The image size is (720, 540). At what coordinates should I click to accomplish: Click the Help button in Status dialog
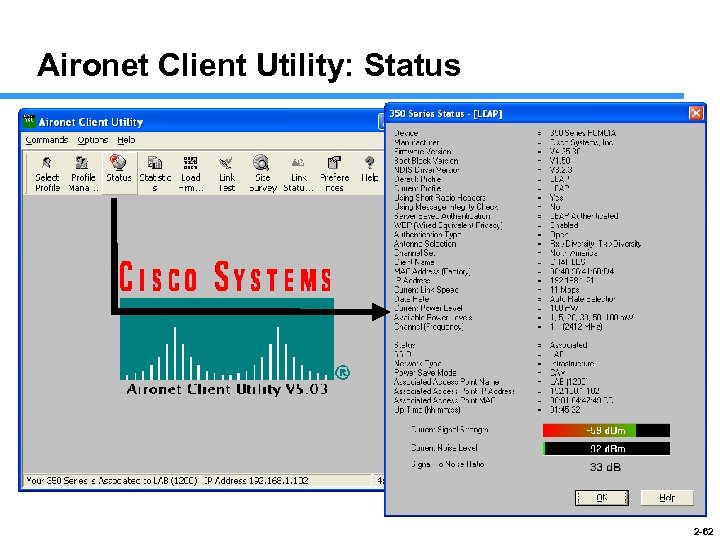pos(667,497)
